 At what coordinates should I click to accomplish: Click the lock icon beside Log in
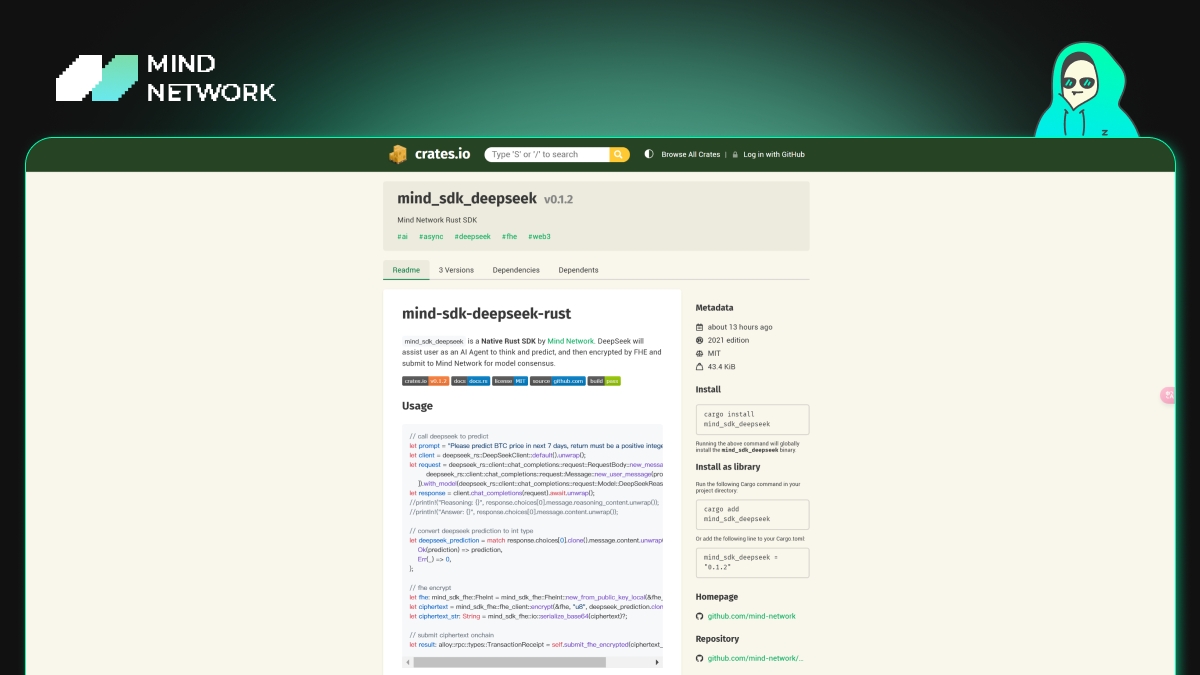click(735, 155)
